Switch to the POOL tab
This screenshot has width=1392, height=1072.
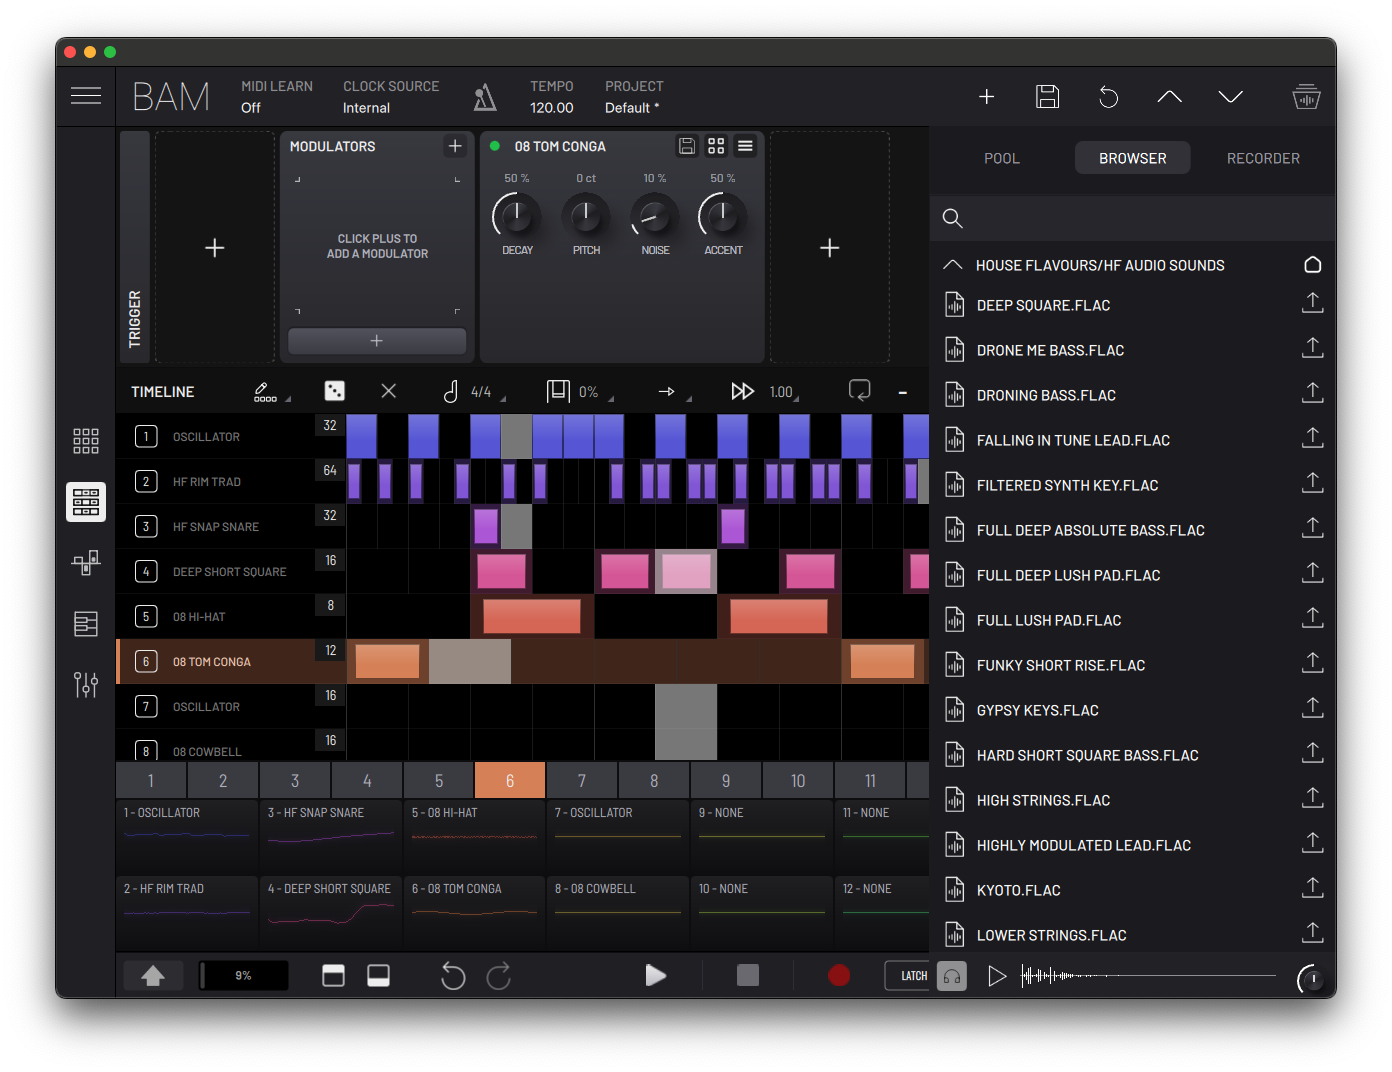point(1001,158)
